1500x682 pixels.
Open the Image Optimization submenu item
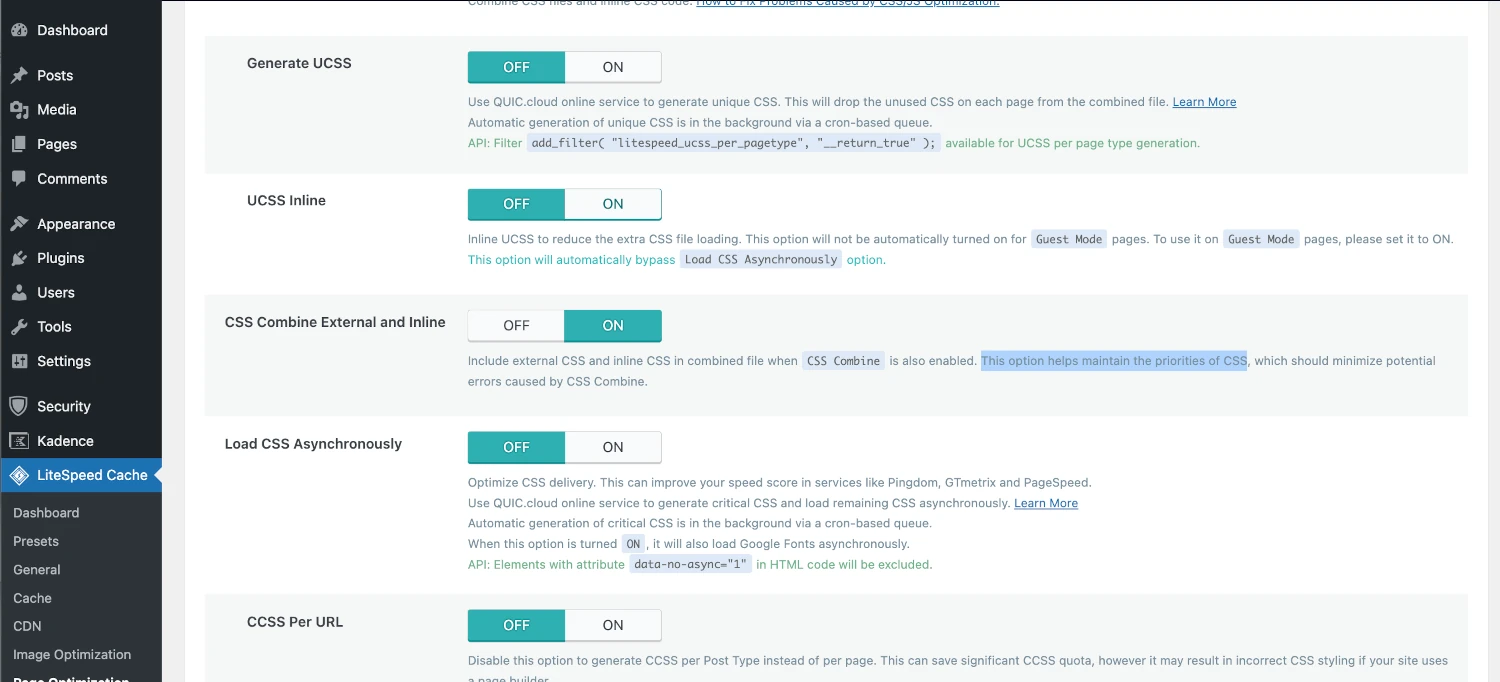[72, 655]
